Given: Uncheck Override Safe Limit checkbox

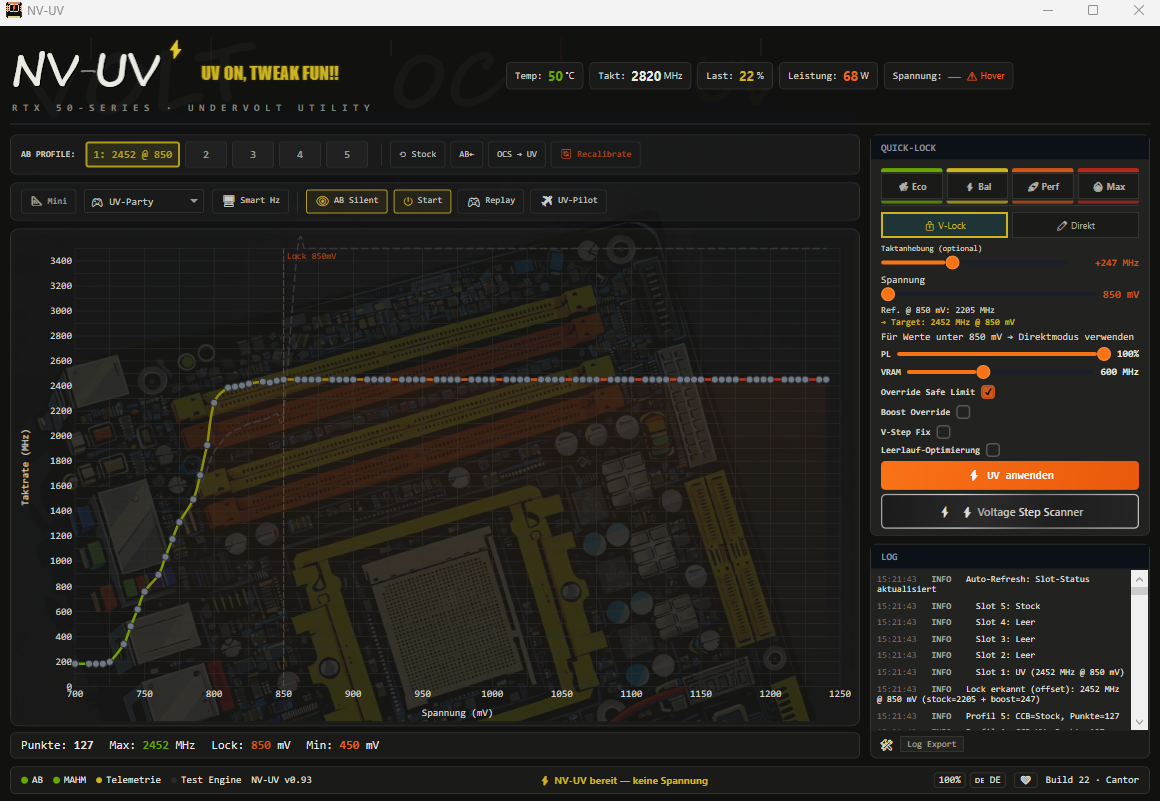Looking at the screenshot, I should pos(988,392).
